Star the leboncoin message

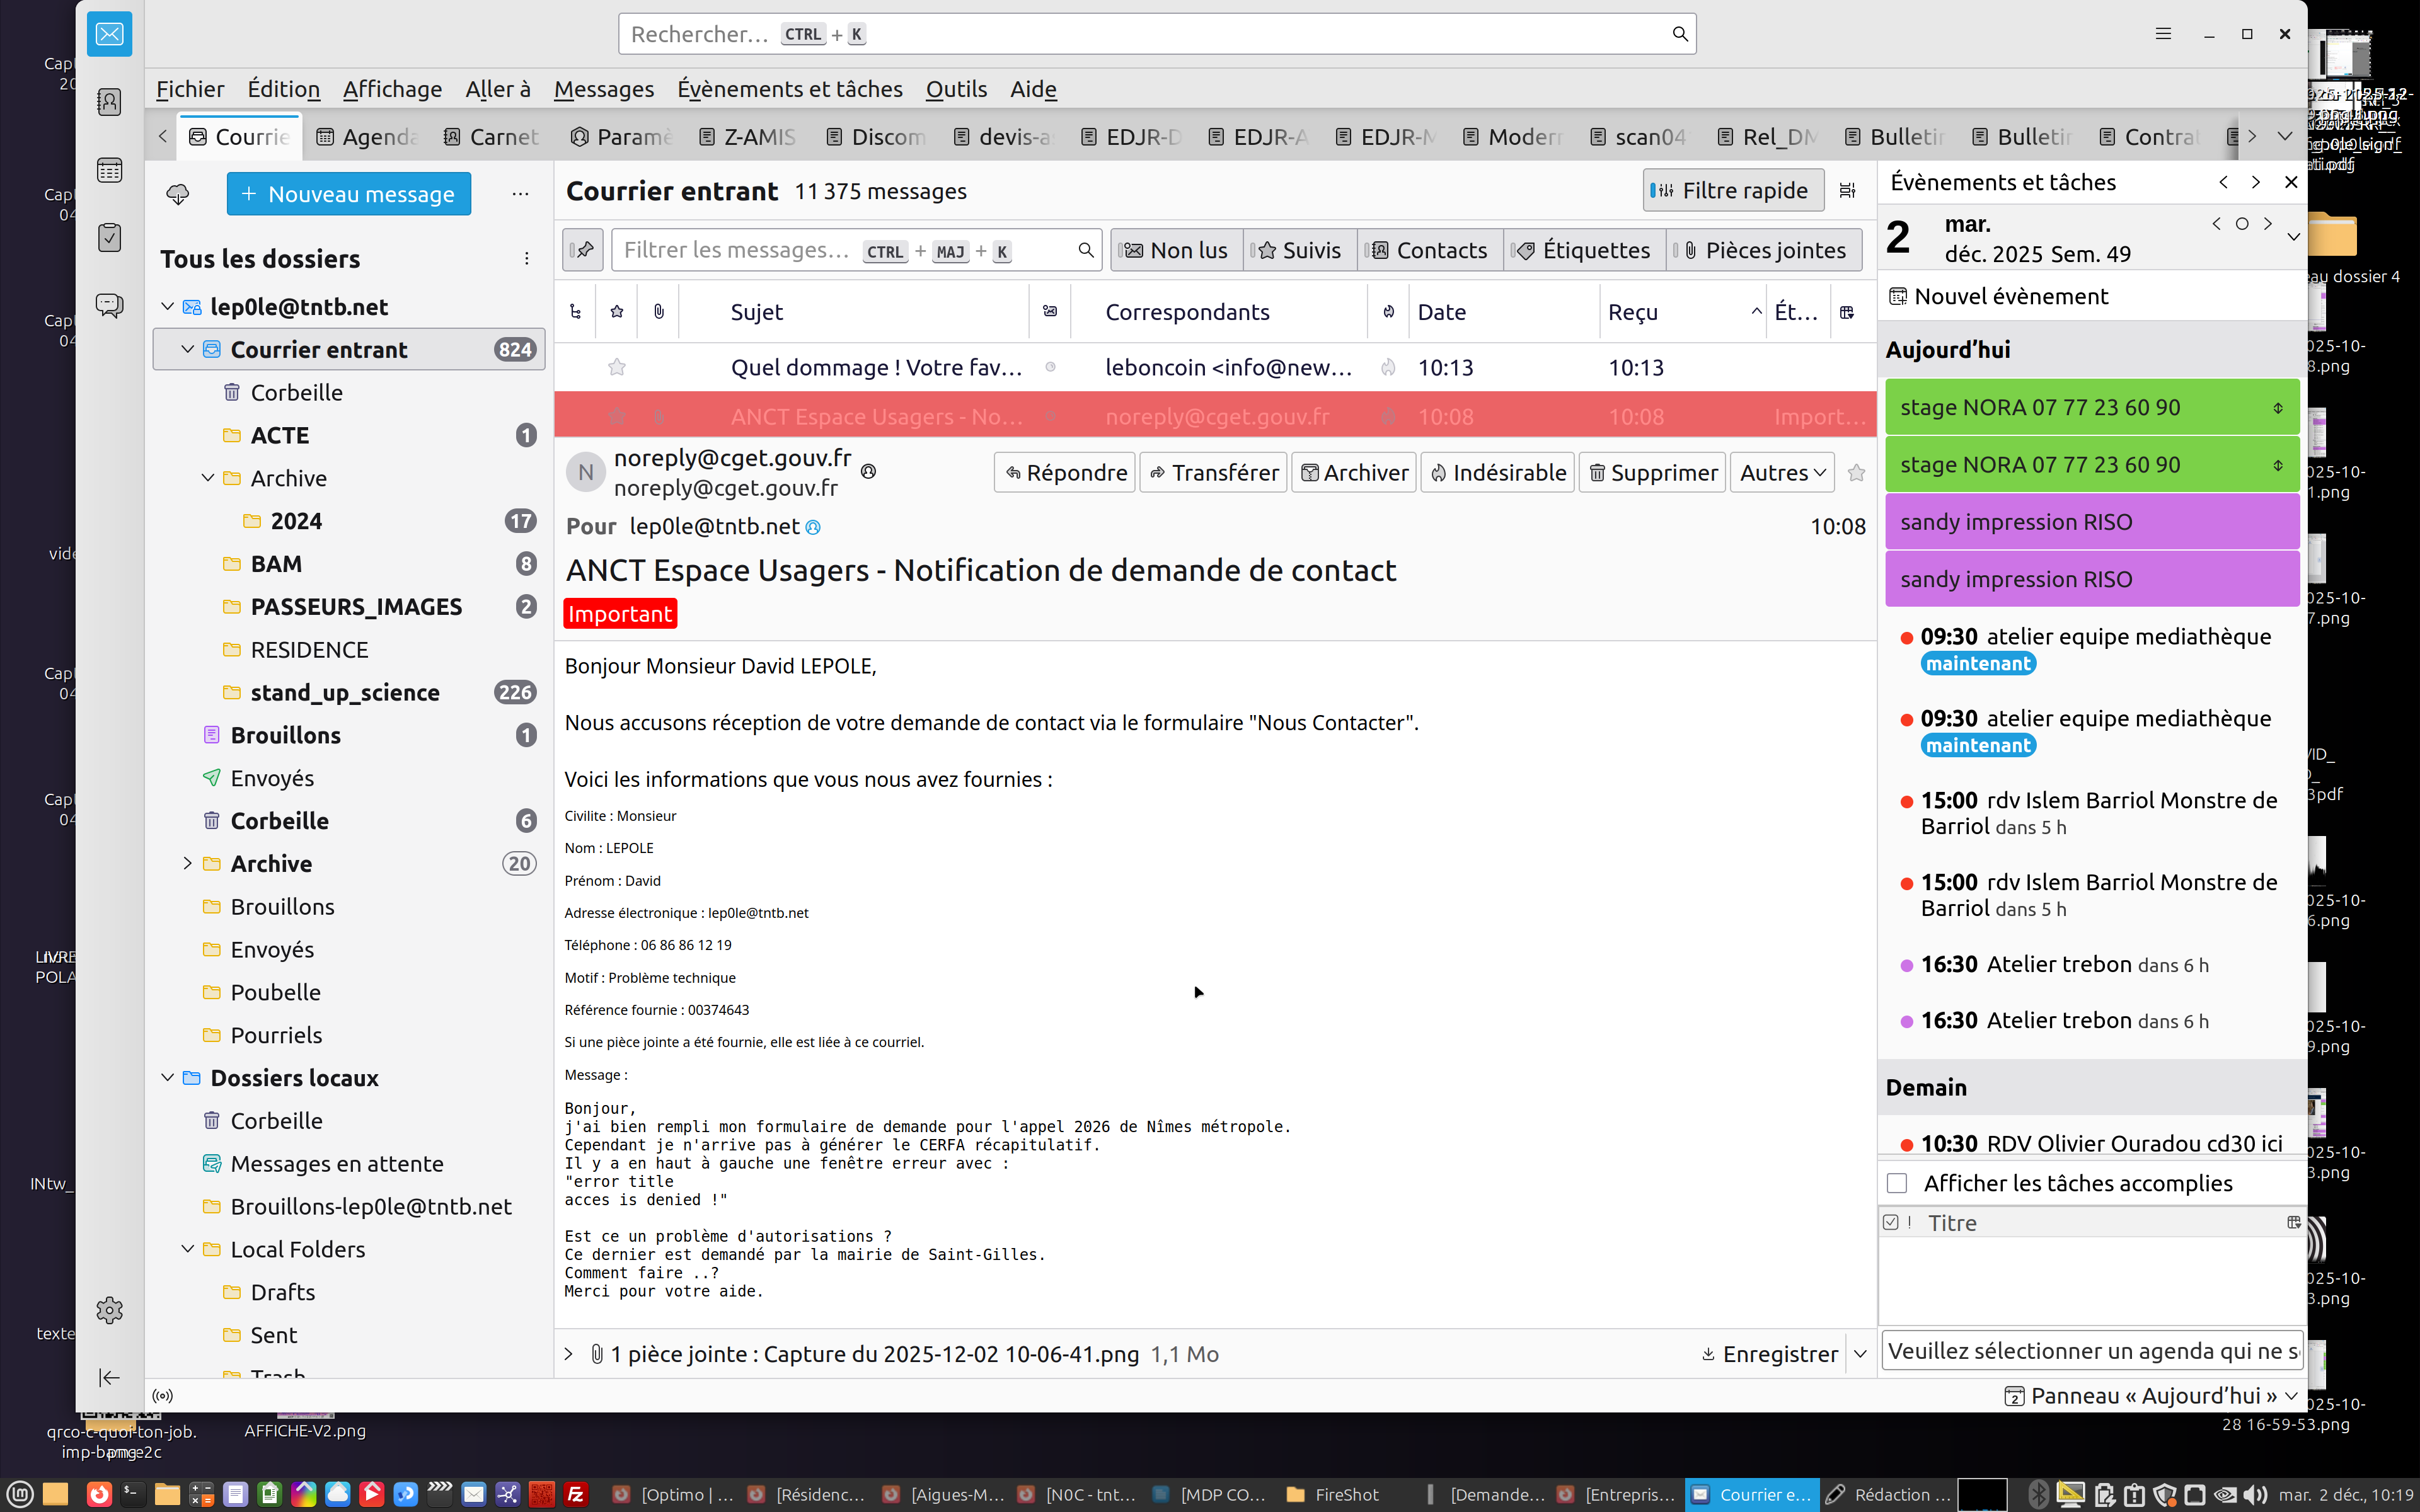point(617,367)
